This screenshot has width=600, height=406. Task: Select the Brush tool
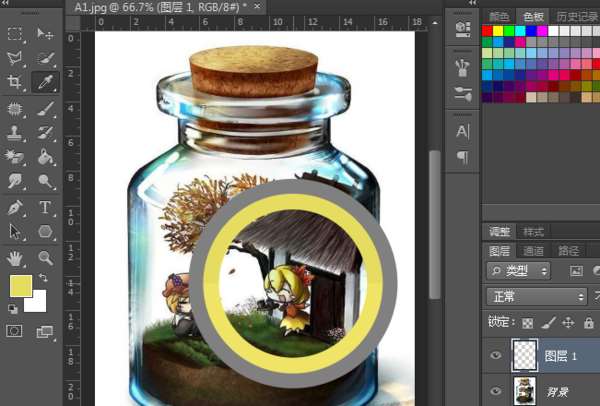[x=45, y=109]
